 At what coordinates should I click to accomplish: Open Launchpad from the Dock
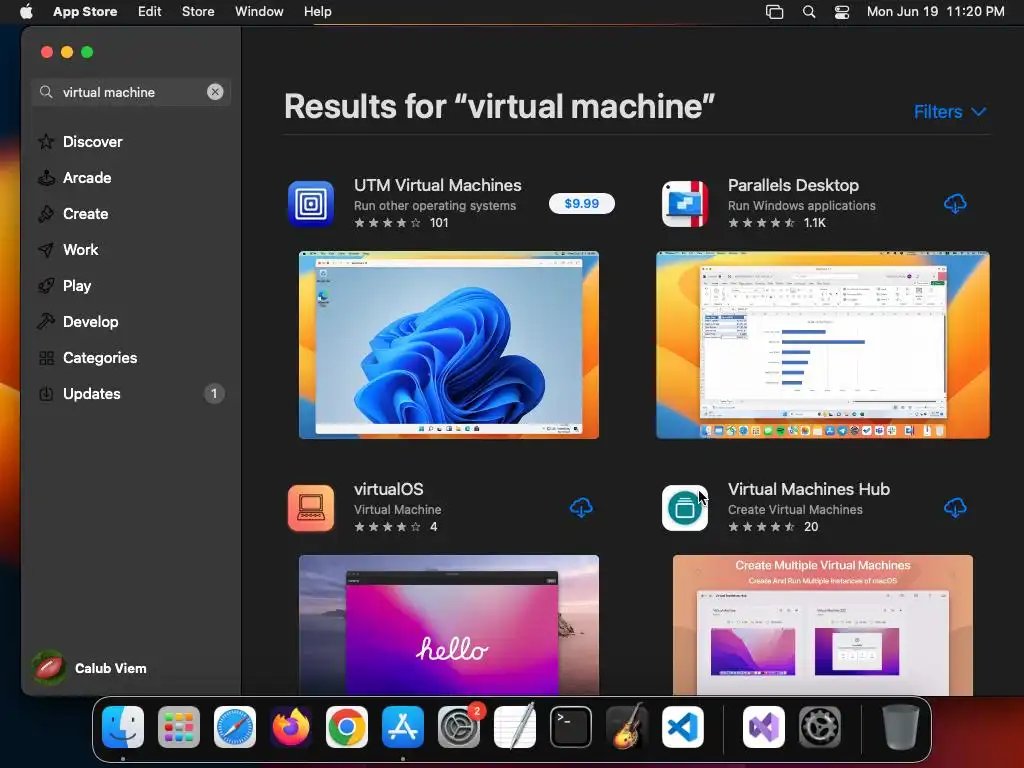(179, 727)
